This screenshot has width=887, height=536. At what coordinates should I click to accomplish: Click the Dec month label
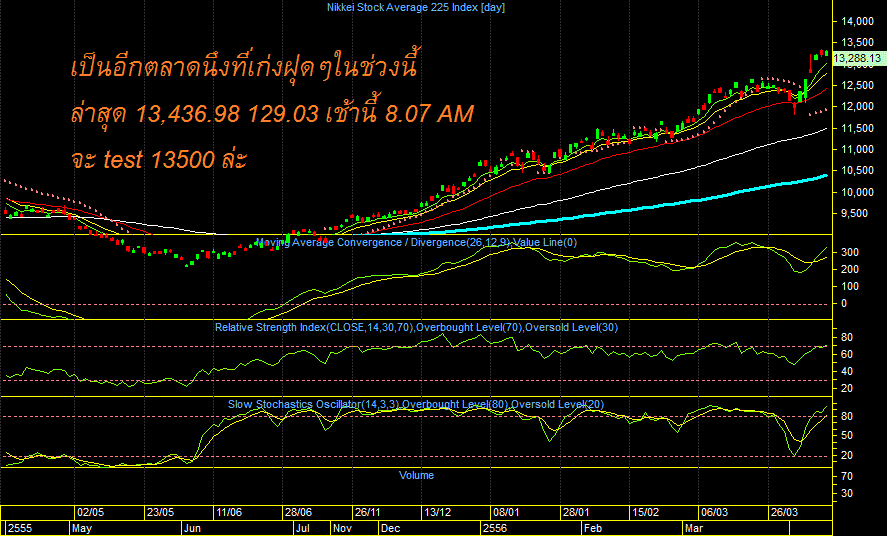pyautogui.click(x=390, y=529)
